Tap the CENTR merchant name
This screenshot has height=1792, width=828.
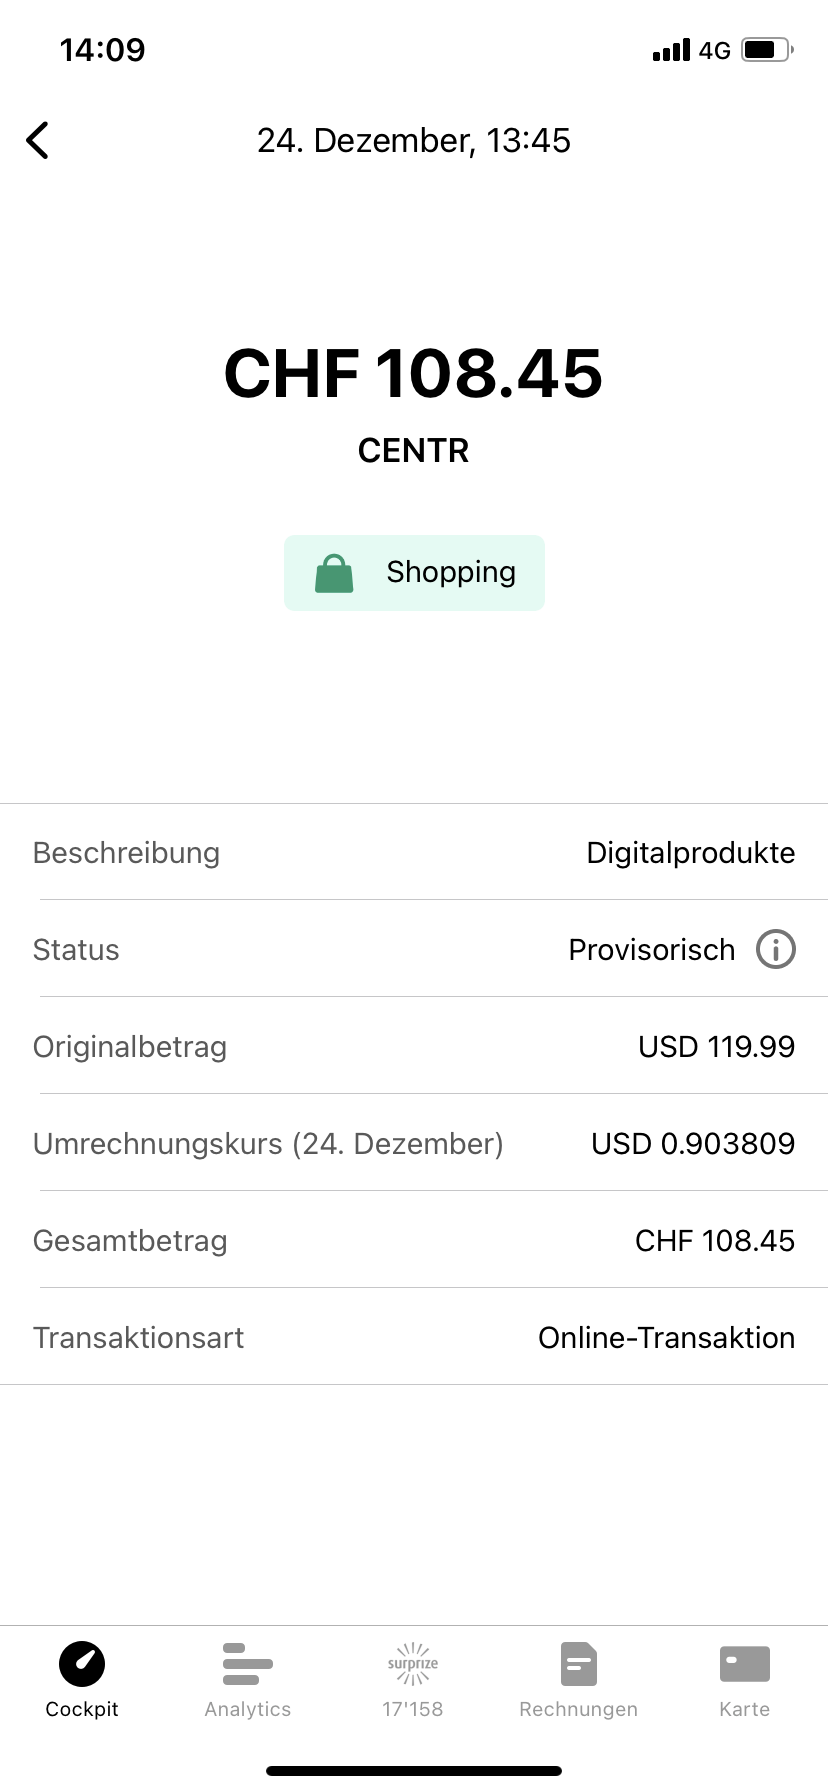pyautogui.click(x=414, y=451)
